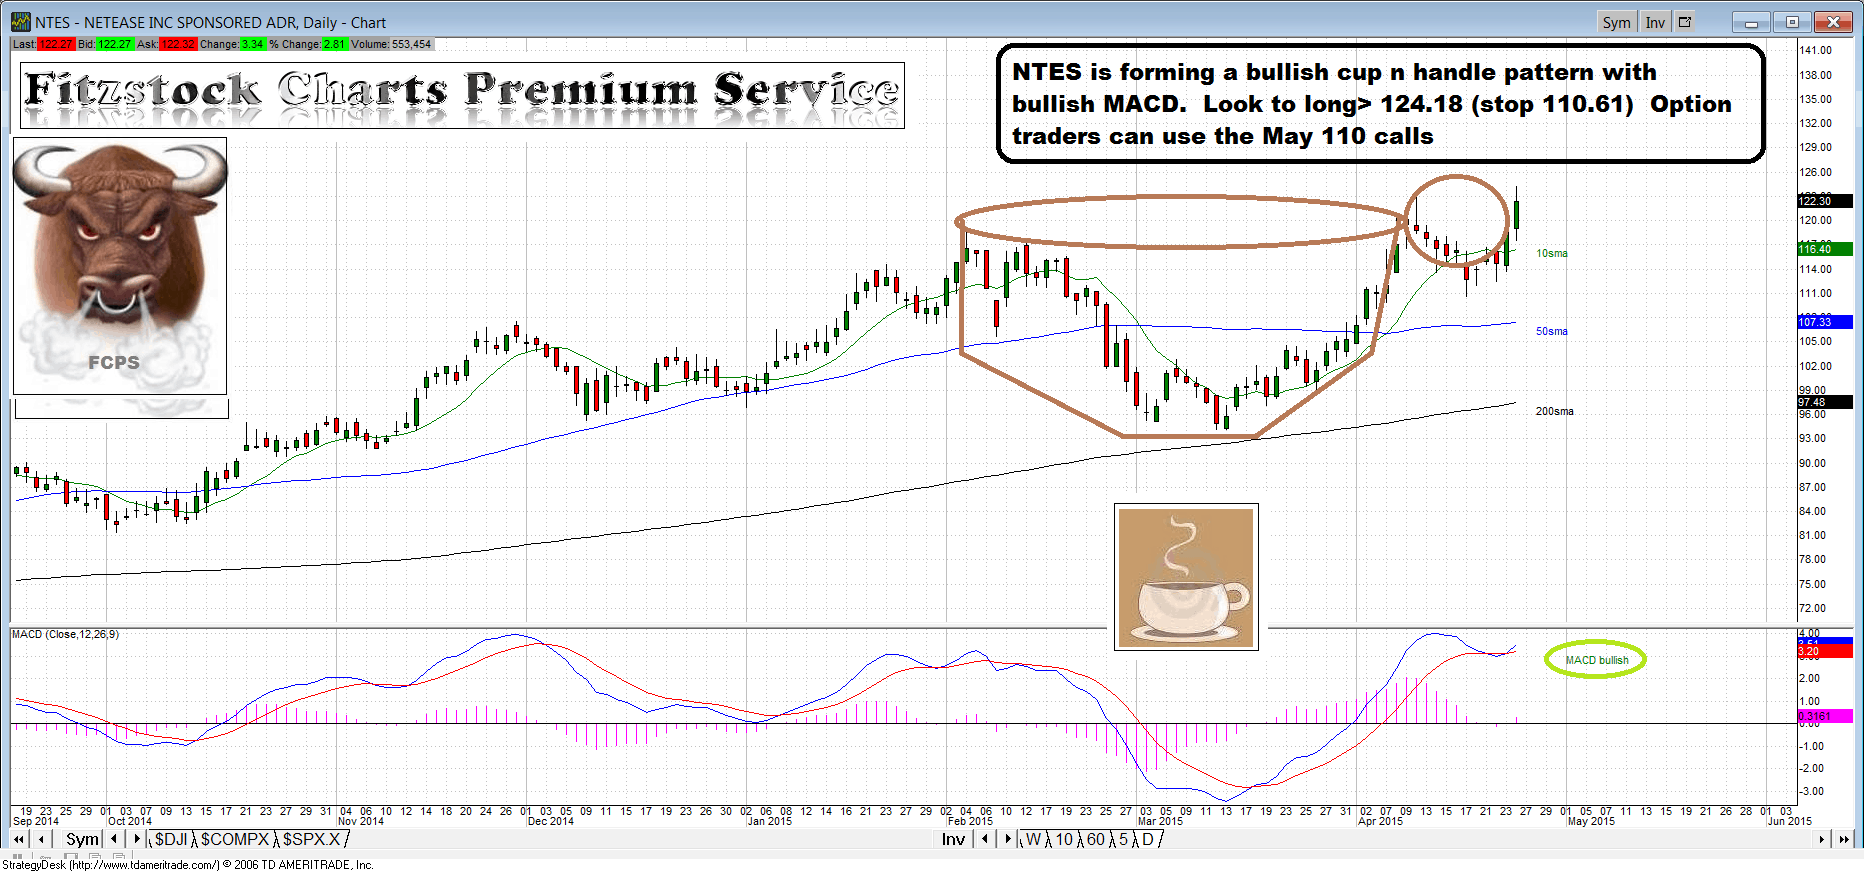This screenshot has width=1864, height=871.
Task: Open the $SPX.X symbol tab
Action: click(x=311, y=840)
